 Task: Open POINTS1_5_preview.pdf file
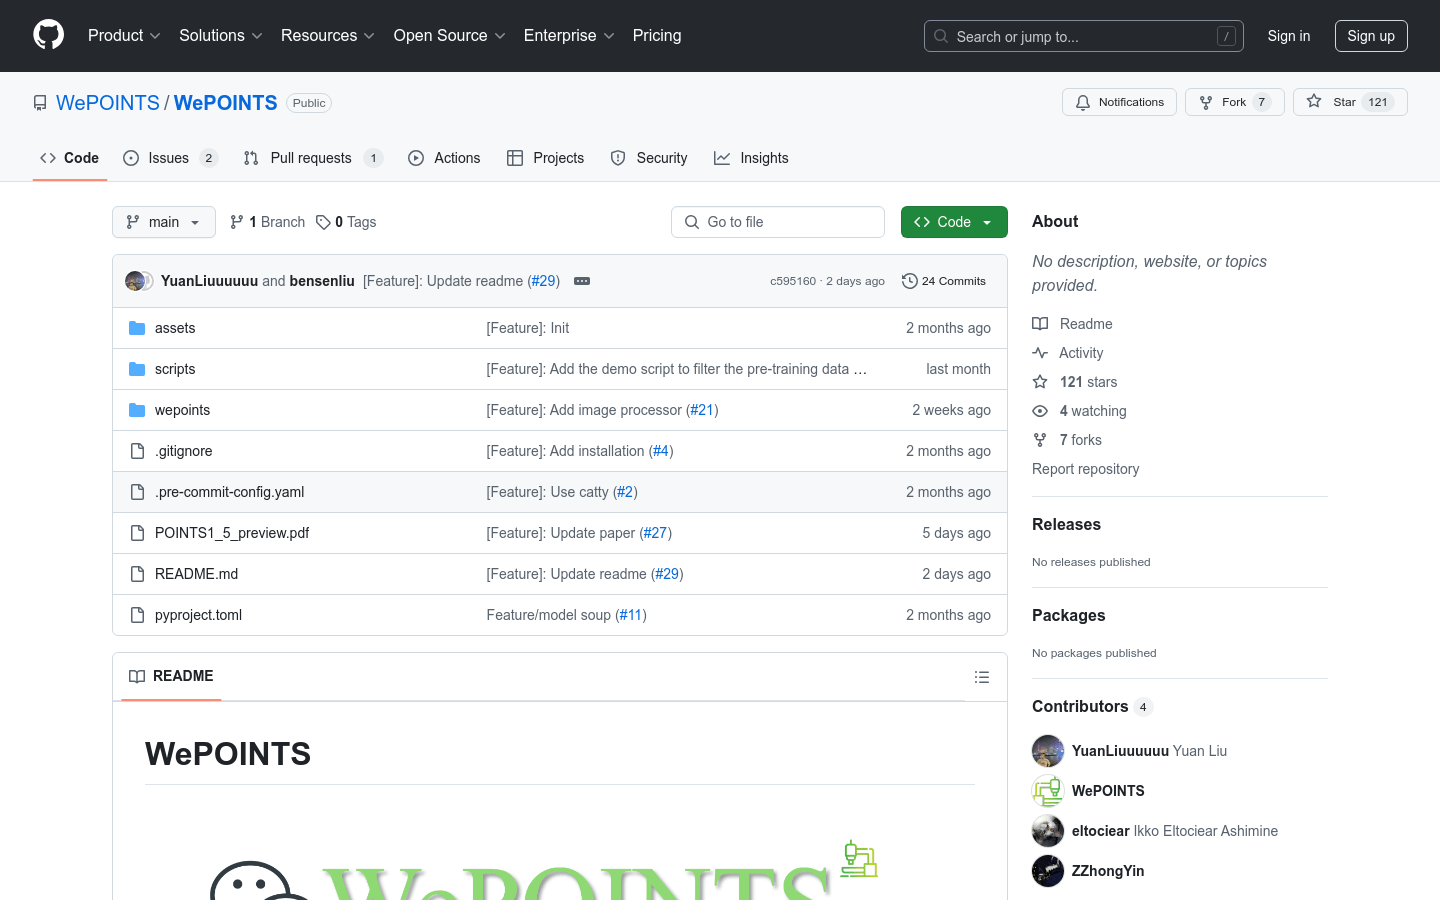click(232, 533)
